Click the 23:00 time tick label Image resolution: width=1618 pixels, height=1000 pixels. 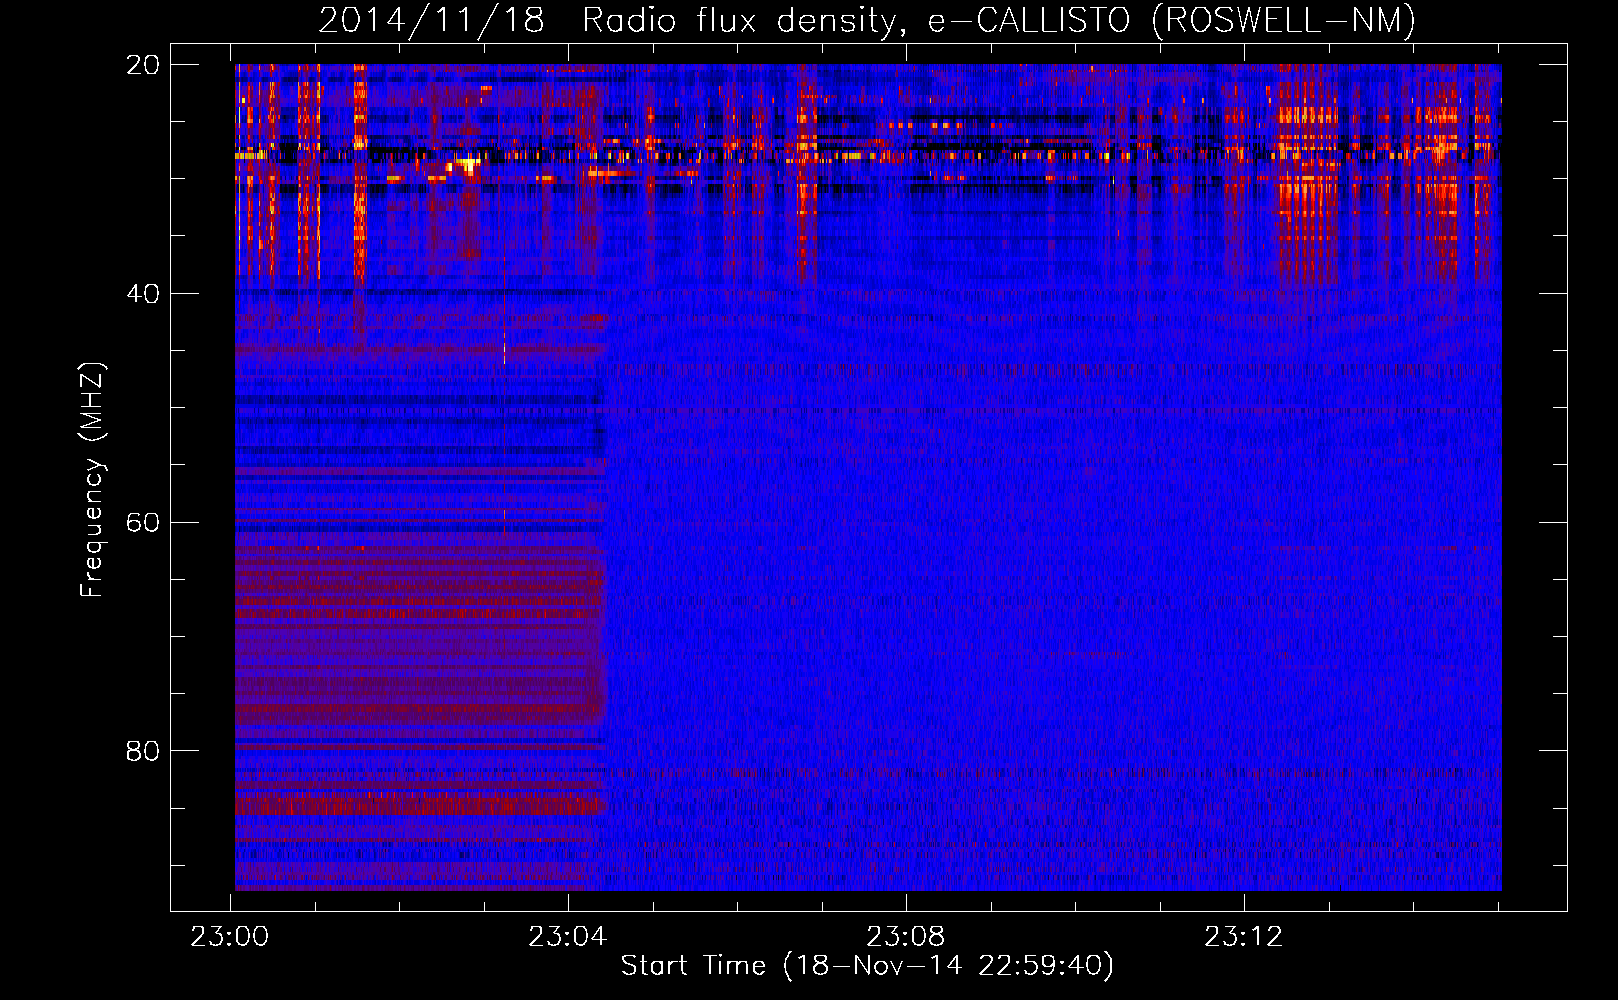coord(230,937)
